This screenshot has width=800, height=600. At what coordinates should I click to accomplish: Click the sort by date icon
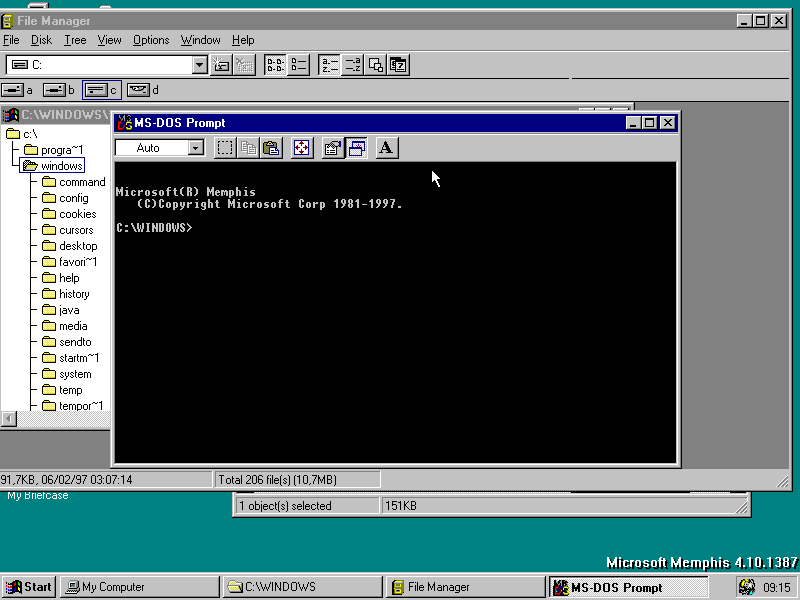tap(398, 65)
